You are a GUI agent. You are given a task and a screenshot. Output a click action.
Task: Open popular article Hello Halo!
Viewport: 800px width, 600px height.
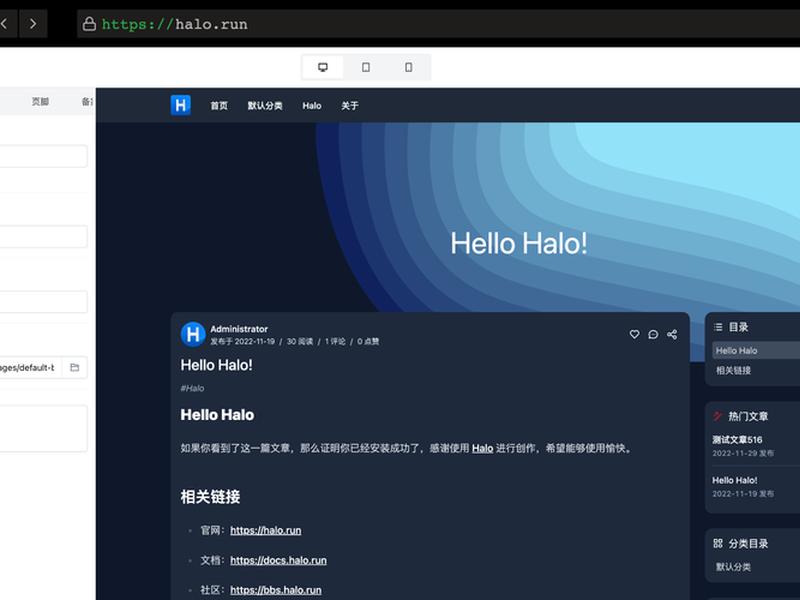coord(735,480)
